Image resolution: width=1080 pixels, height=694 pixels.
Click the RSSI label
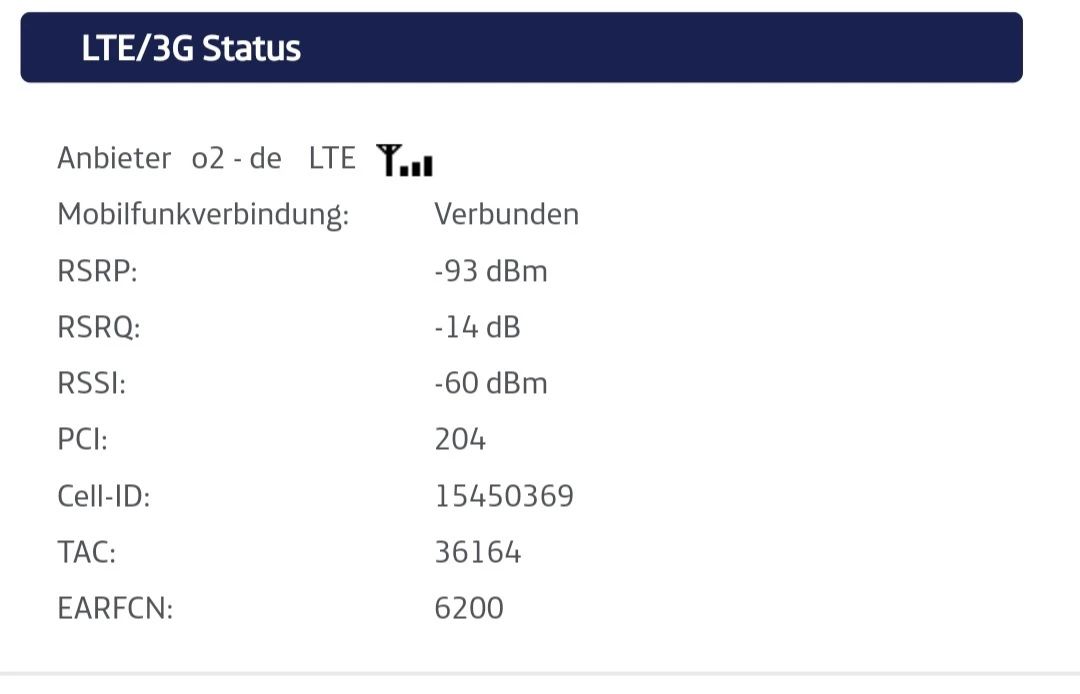tap(92, 384)
